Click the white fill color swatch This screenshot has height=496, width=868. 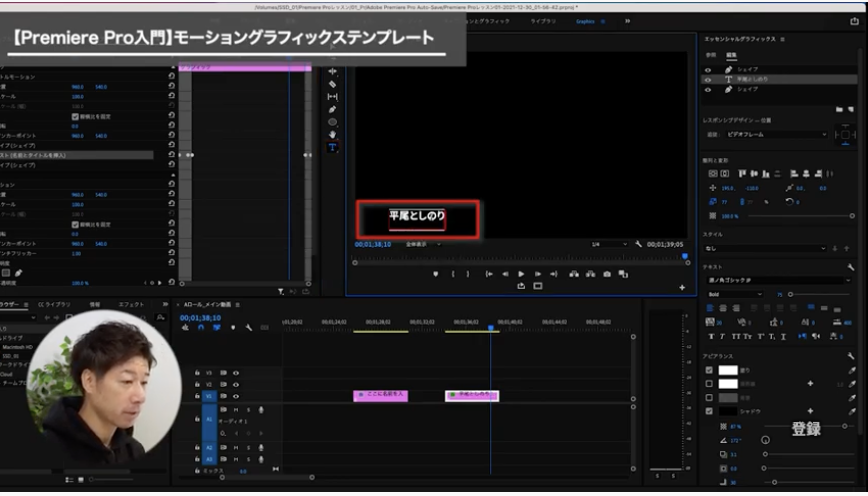(x=728, y=370)
